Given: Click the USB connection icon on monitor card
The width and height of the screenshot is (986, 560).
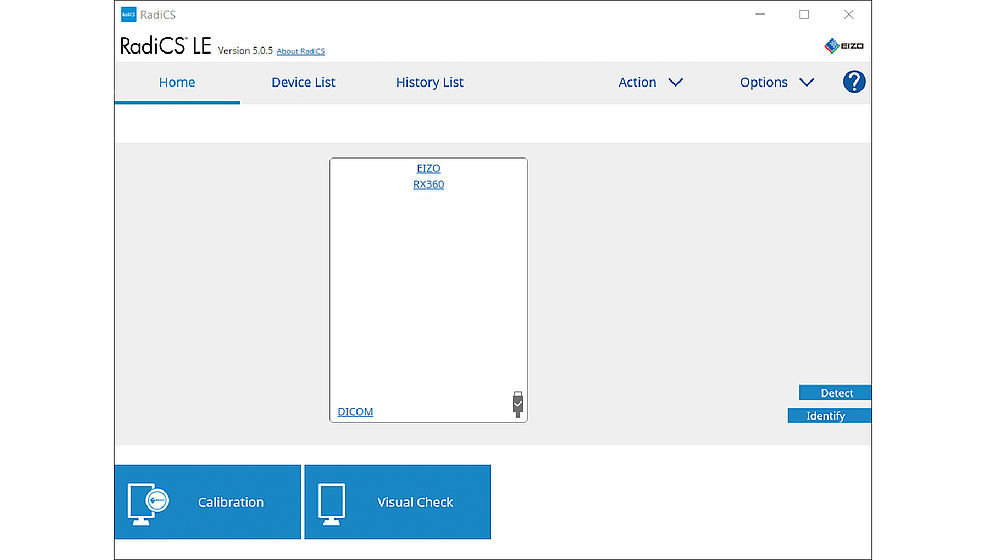Looking at the screenshot, I should (517, 404).
